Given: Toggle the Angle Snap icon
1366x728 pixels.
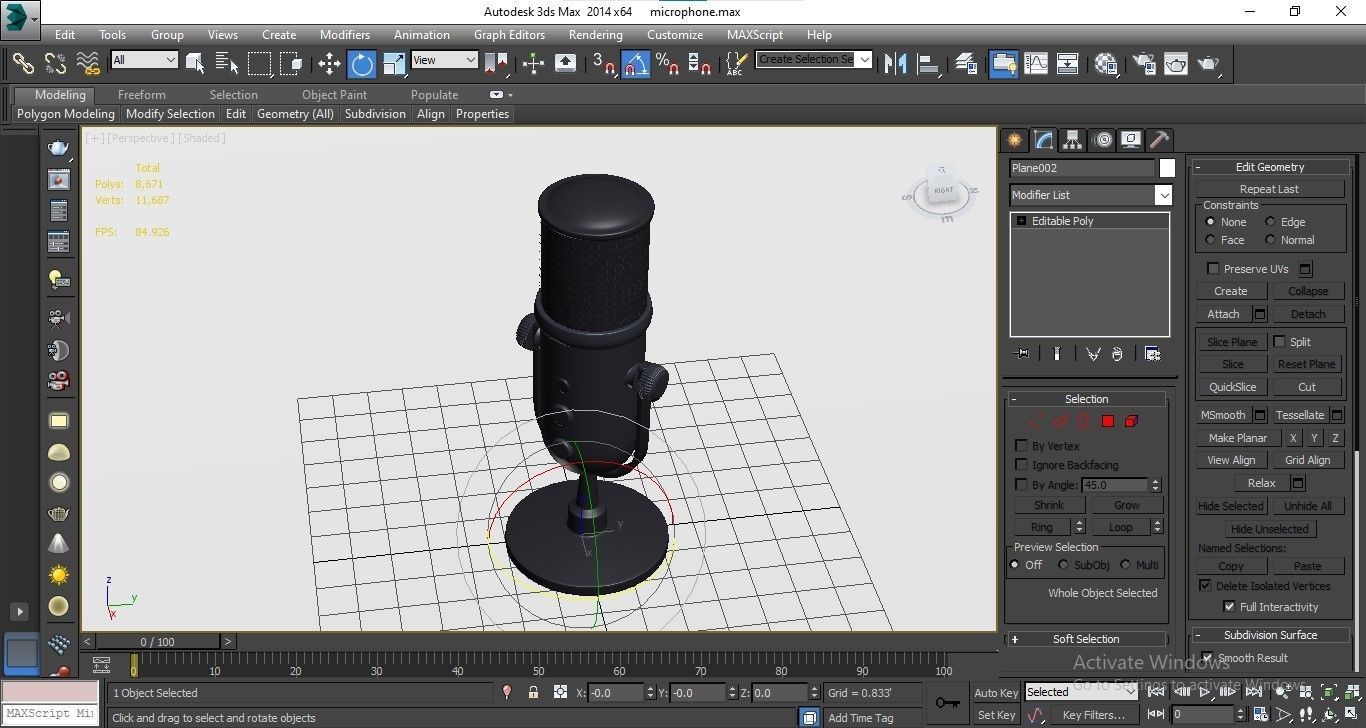Looking at the screenshot, I should [636, 63].
